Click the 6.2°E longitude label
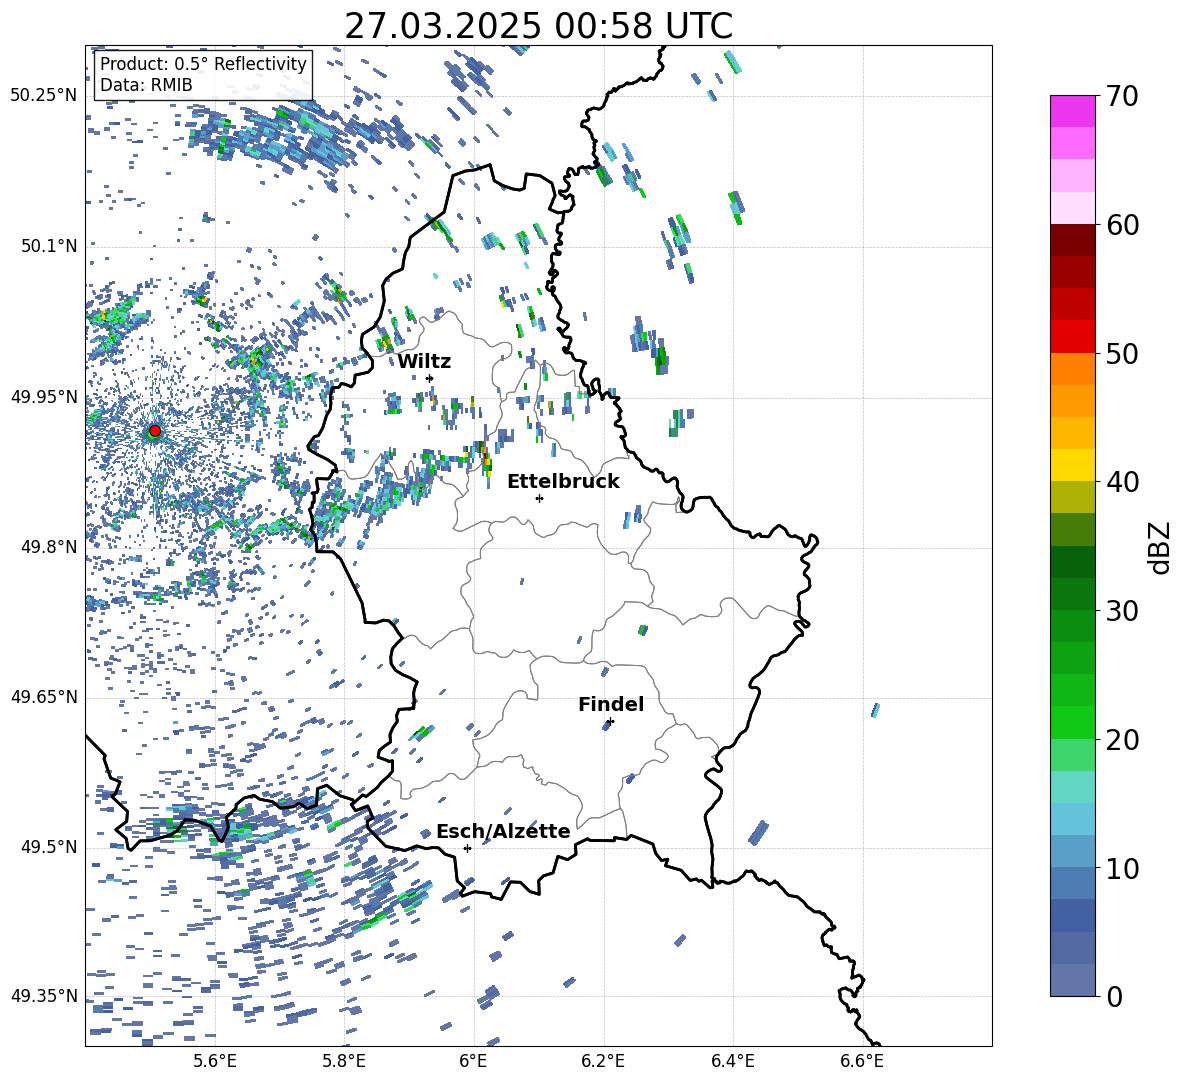Viewport: 1184px width, 1081px height. tap(603, 1061)
